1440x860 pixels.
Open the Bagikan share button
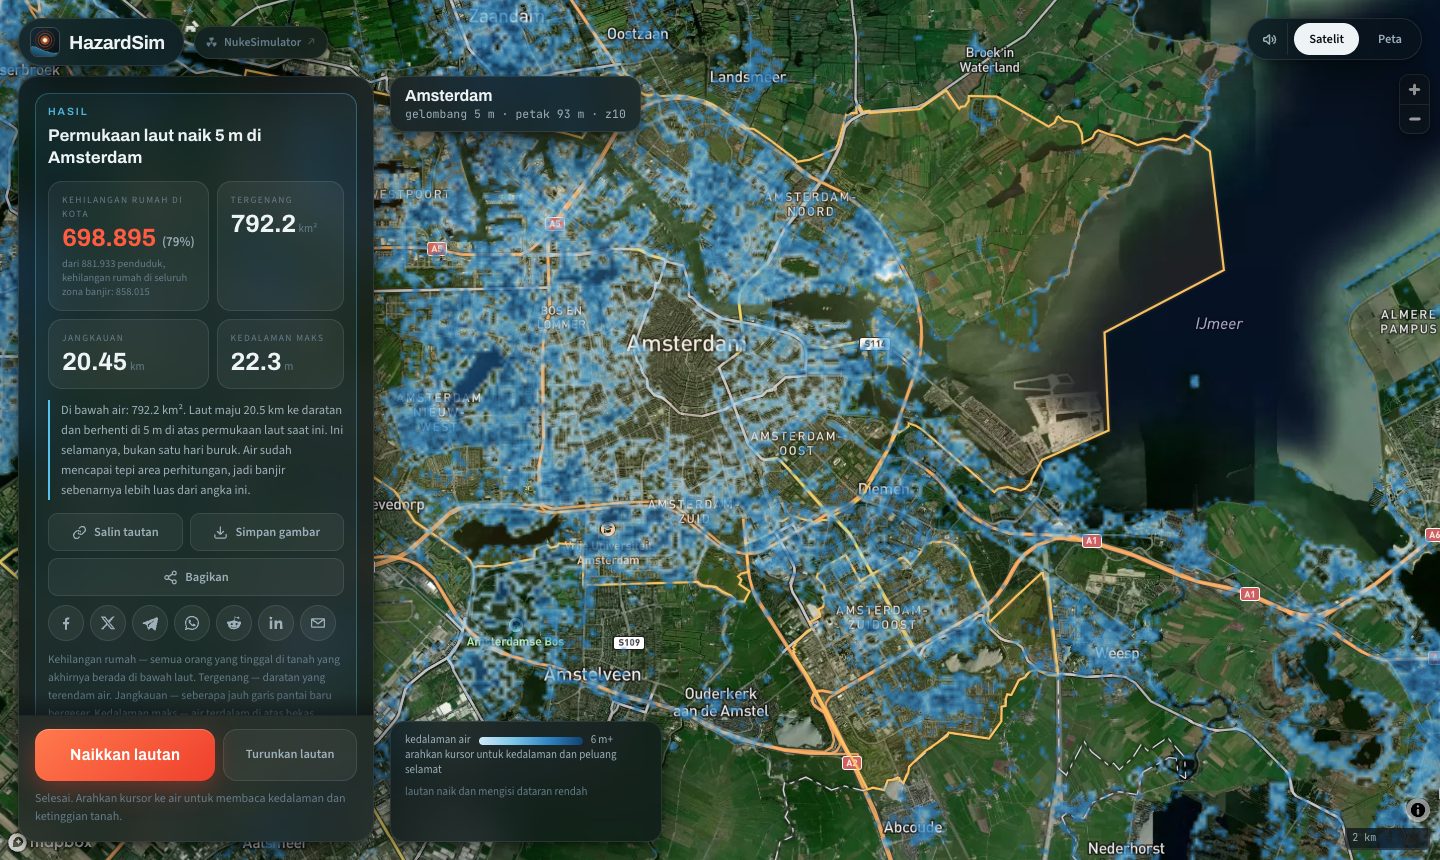click(196, 577)
